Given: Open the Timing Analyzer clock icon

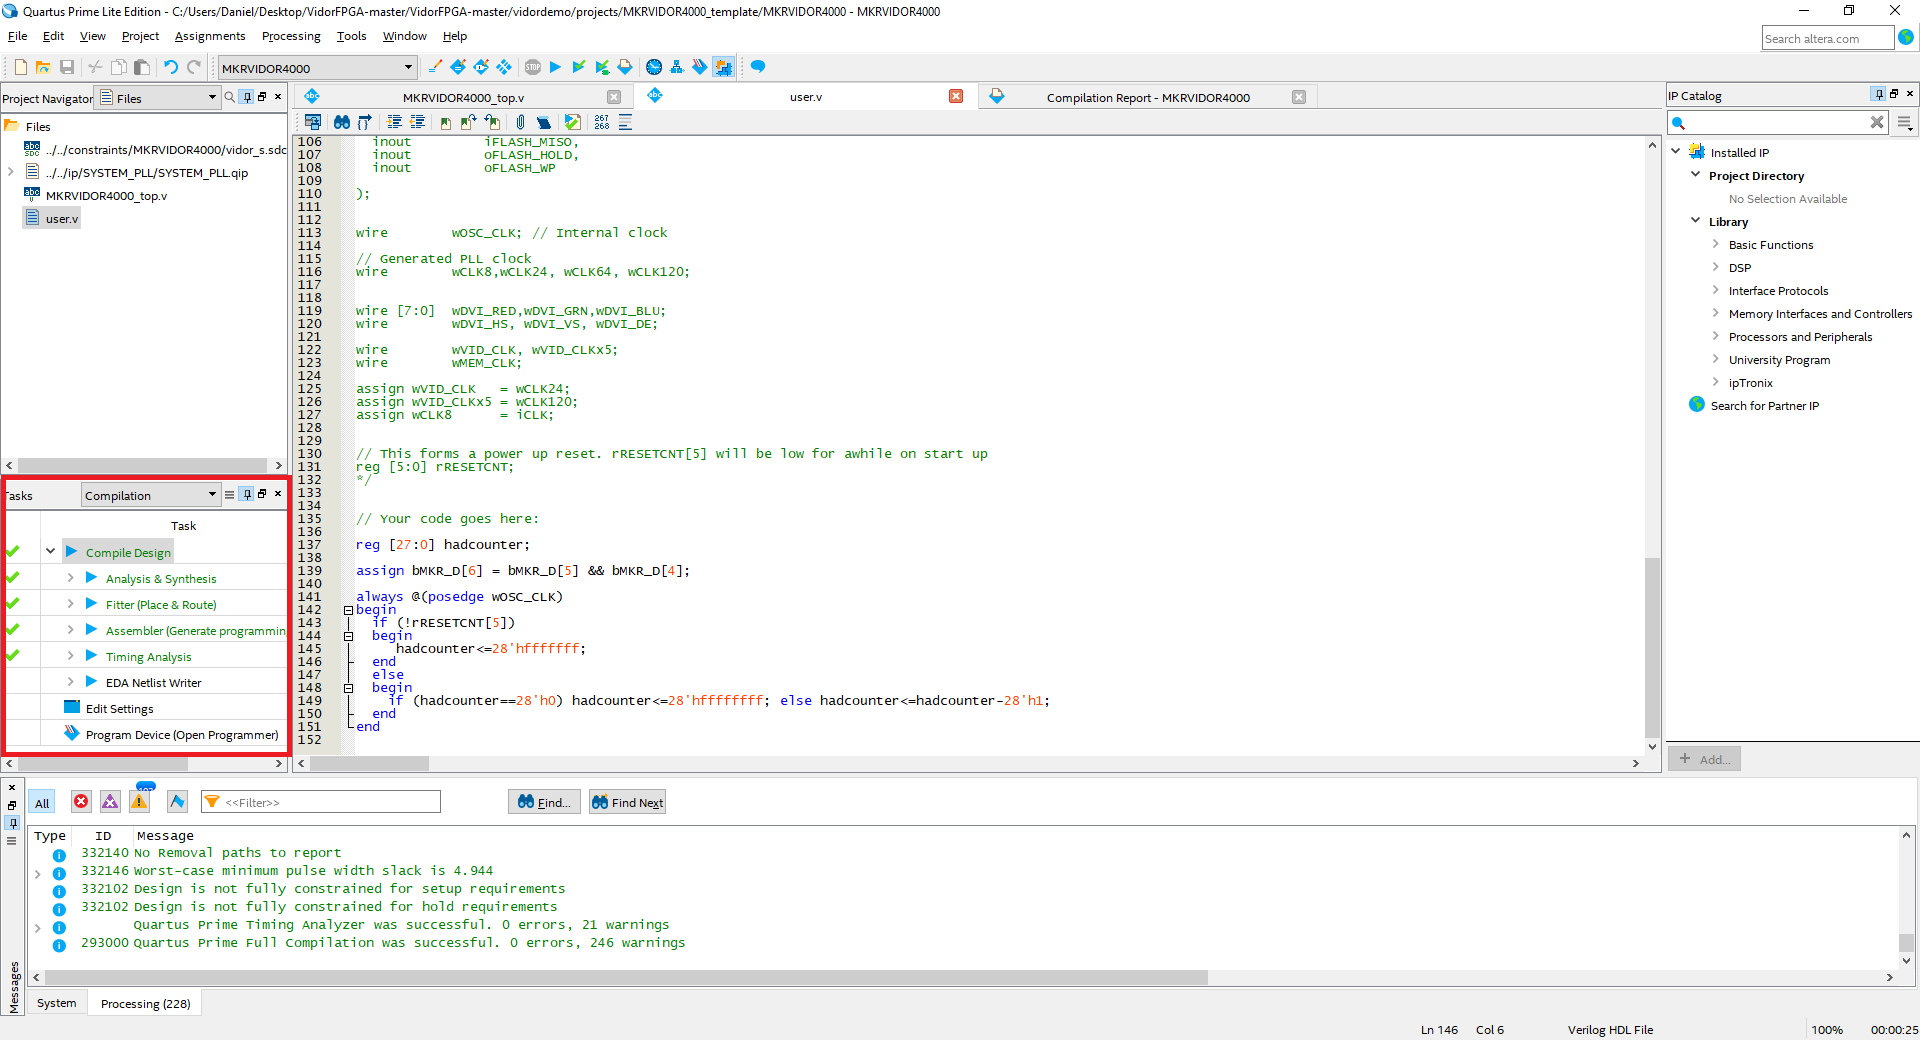Looking at the screenshot, I should pyautogui.click(x=653, y=67).
